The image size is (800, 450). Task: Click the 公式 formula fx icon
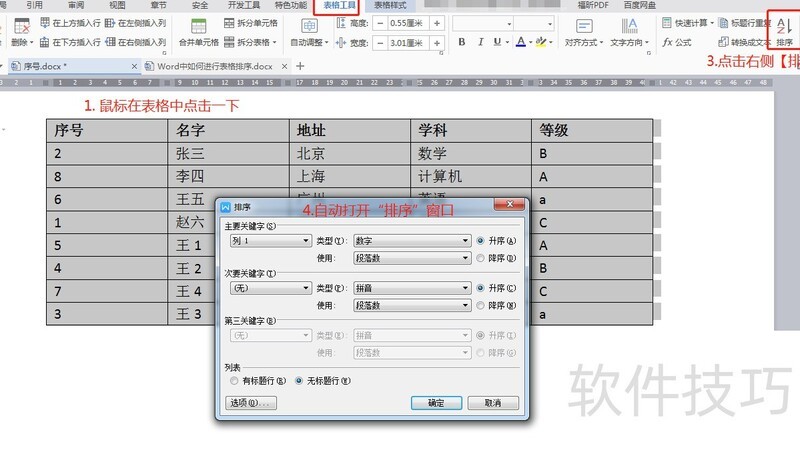point(677,42)
